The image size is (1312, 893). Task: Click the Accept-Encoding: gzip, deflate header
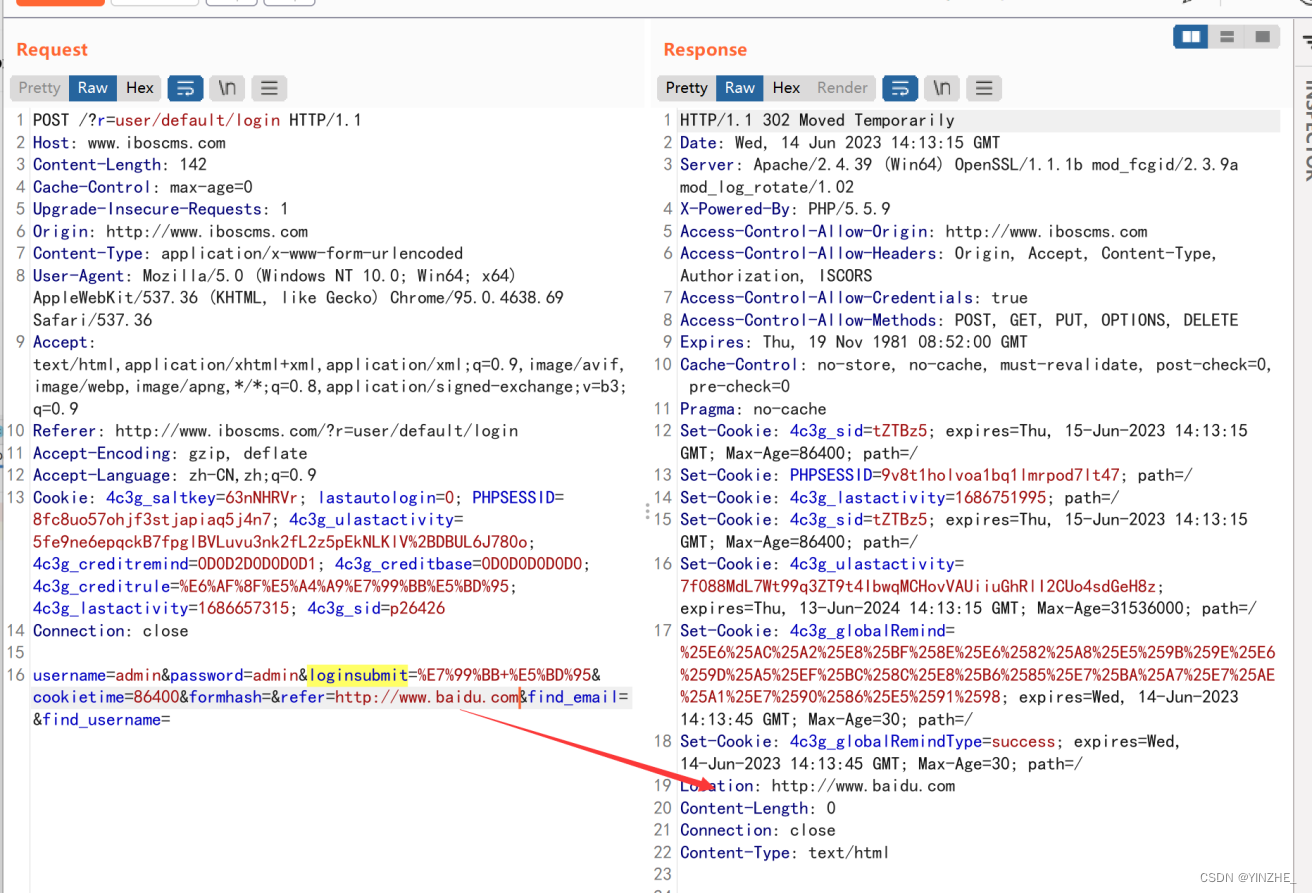170,453
